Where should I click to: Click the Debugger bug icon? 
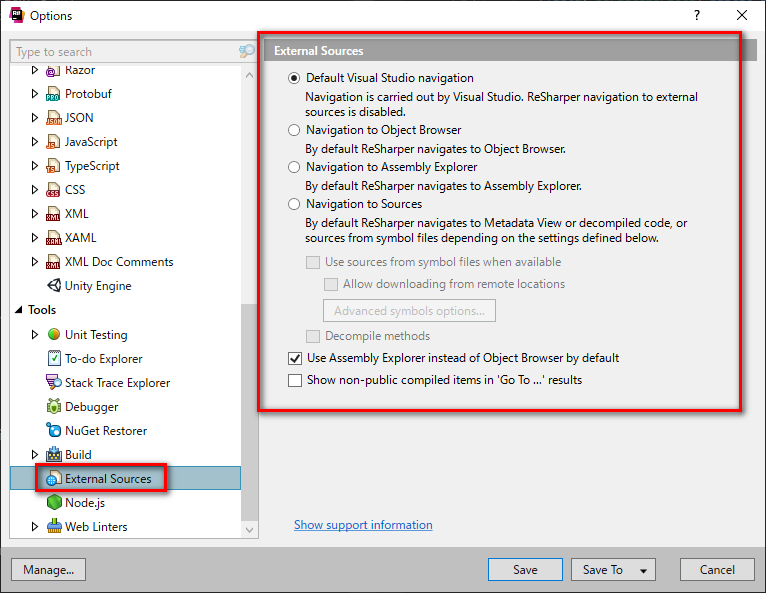[54, 406]
